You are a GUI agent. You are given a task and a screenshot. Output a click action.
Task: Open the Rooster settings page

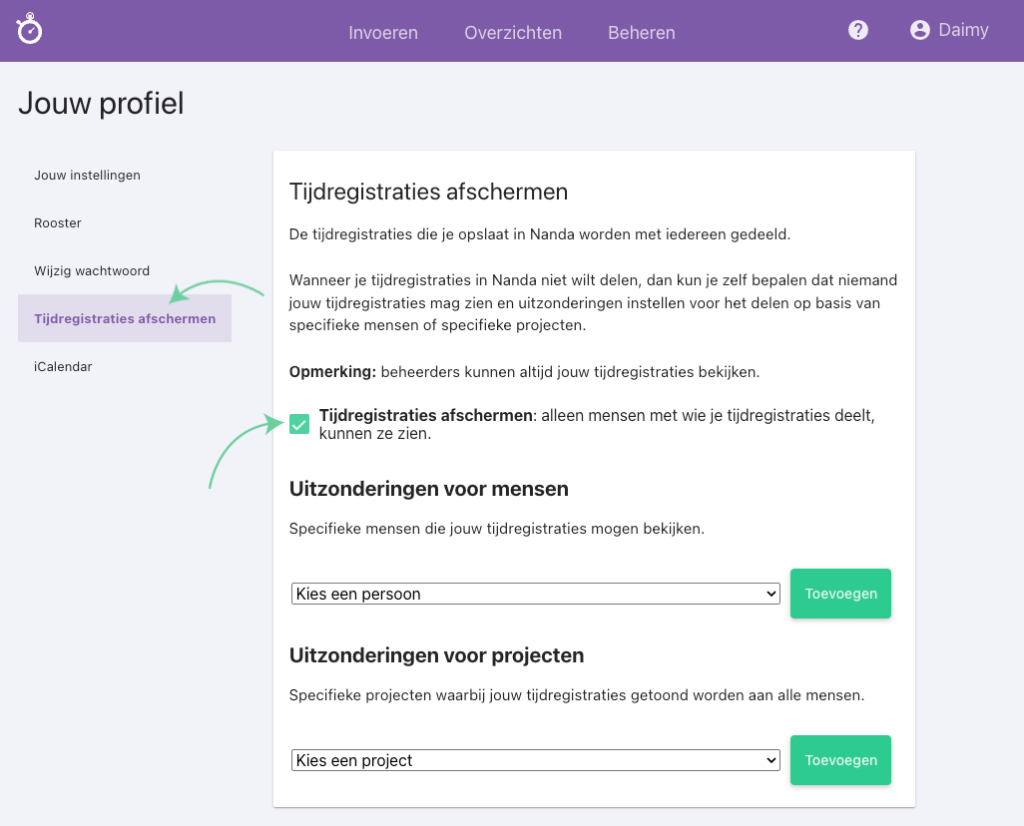tap(57, 223)
